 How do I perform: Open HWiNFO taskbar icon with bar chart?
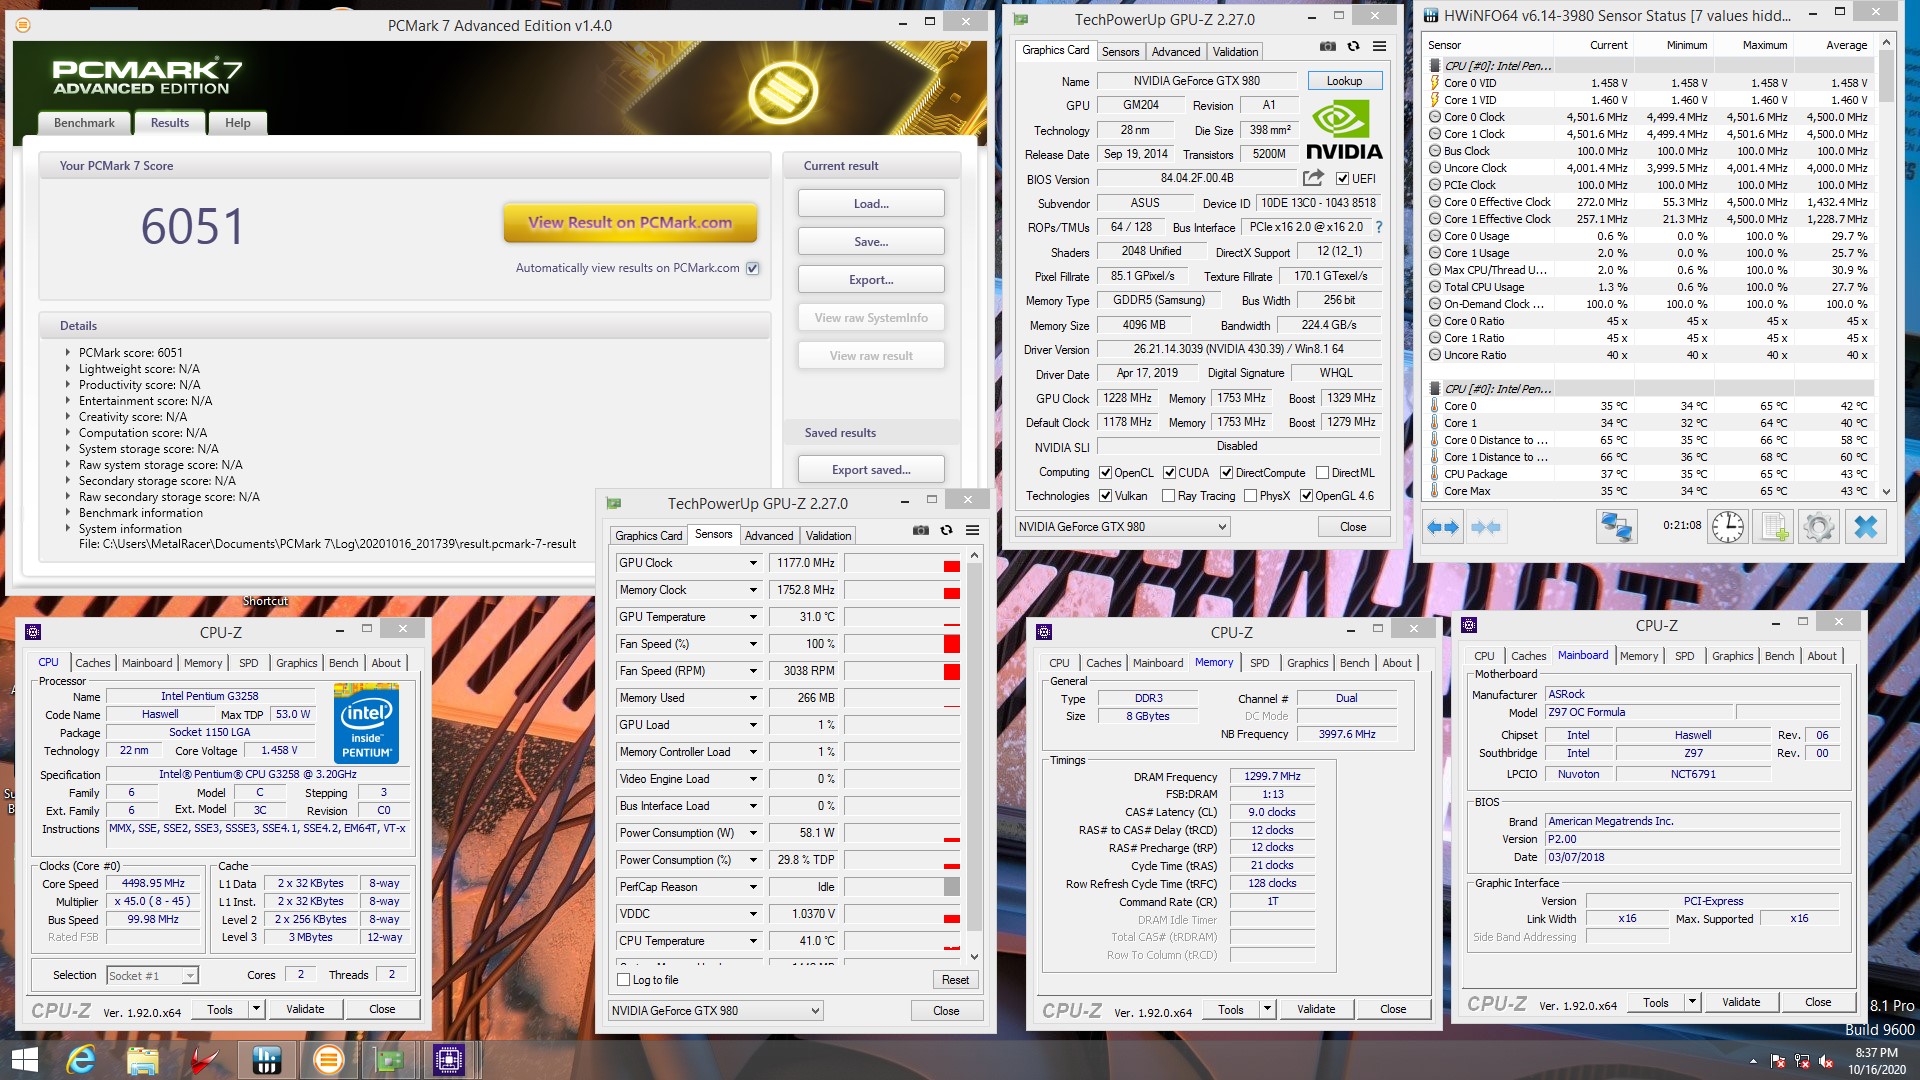(x=266, y=1060)
